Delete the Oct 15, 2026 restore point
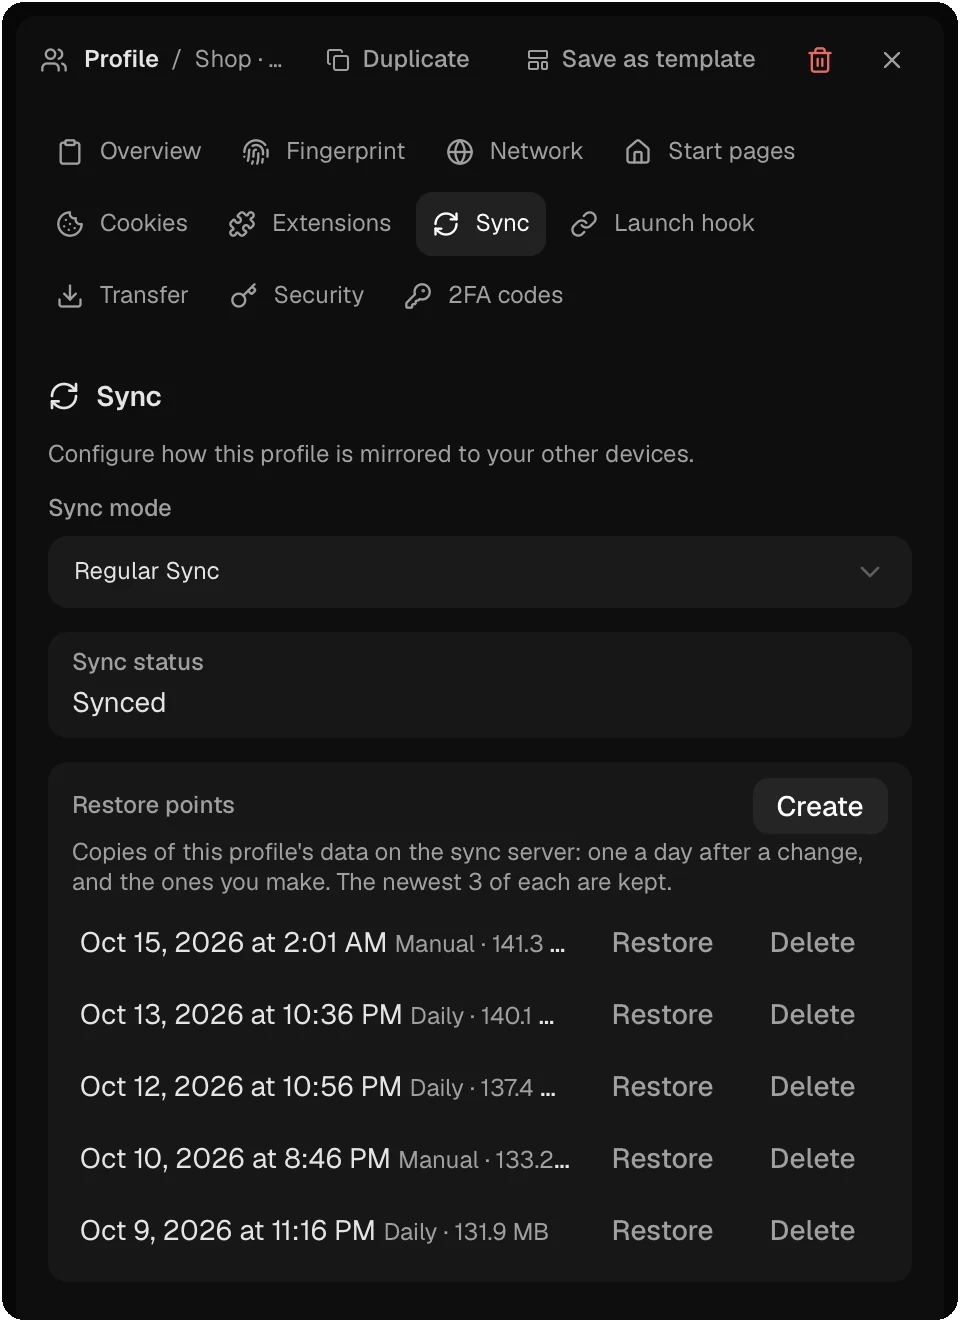The width and height of the screenshot is (960, 1322). tap(812, 943)
